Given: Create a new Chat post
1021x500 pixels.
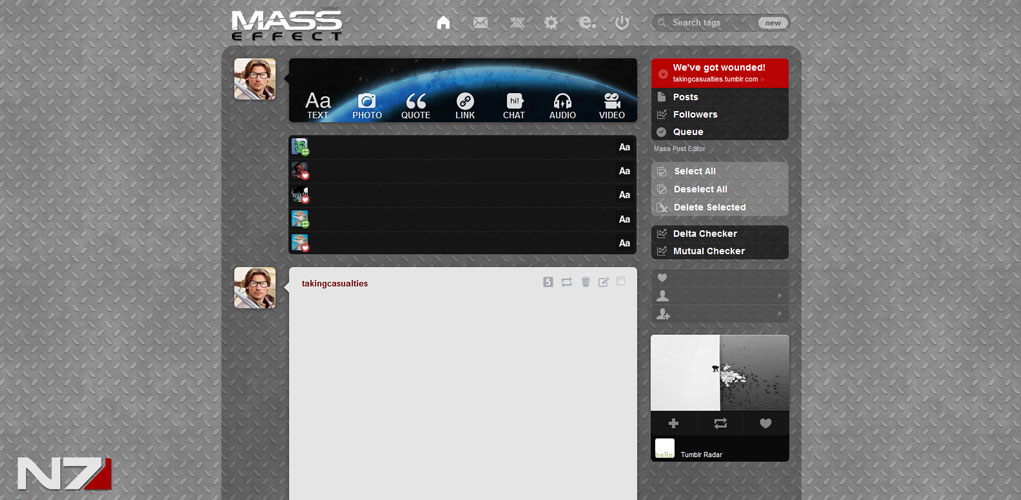Looking at the screenshot, I should pos(514,105).
